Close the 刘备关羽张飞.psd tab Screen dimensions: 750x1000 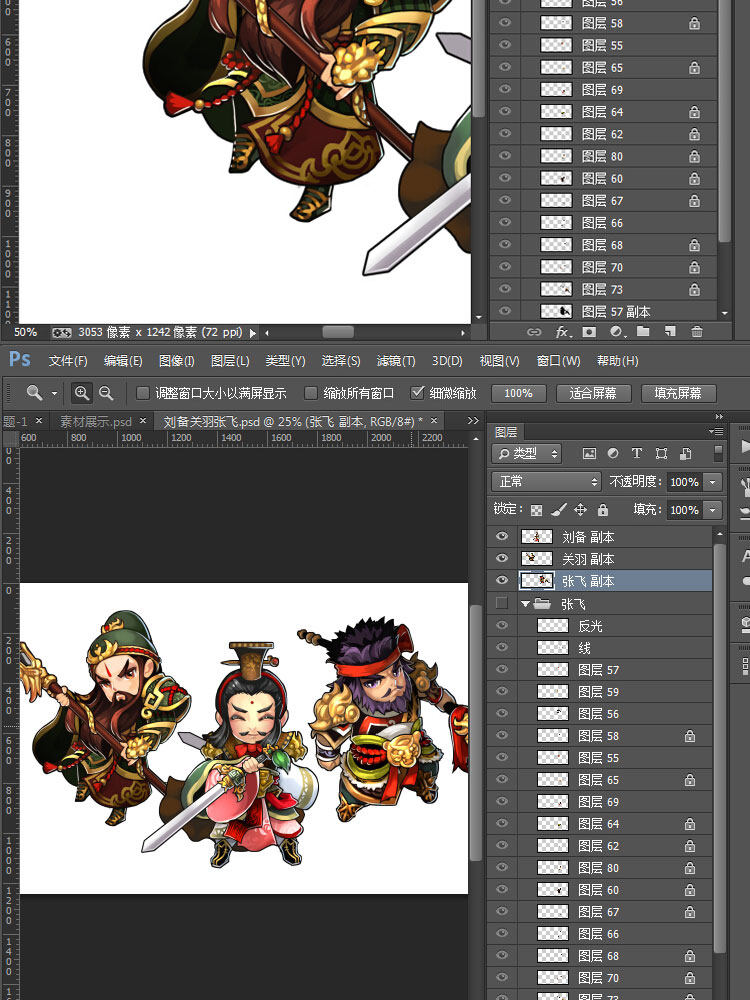[434, 421]
